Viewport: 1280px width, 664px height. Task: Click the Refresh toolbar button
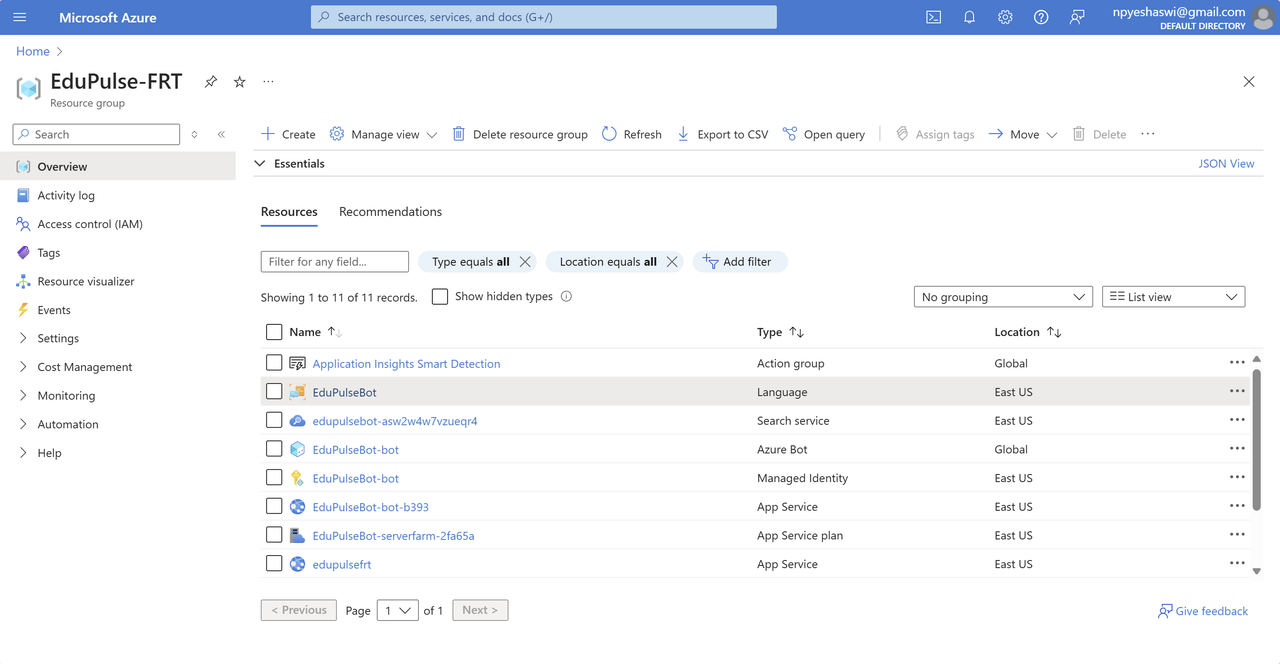point(631,134)
